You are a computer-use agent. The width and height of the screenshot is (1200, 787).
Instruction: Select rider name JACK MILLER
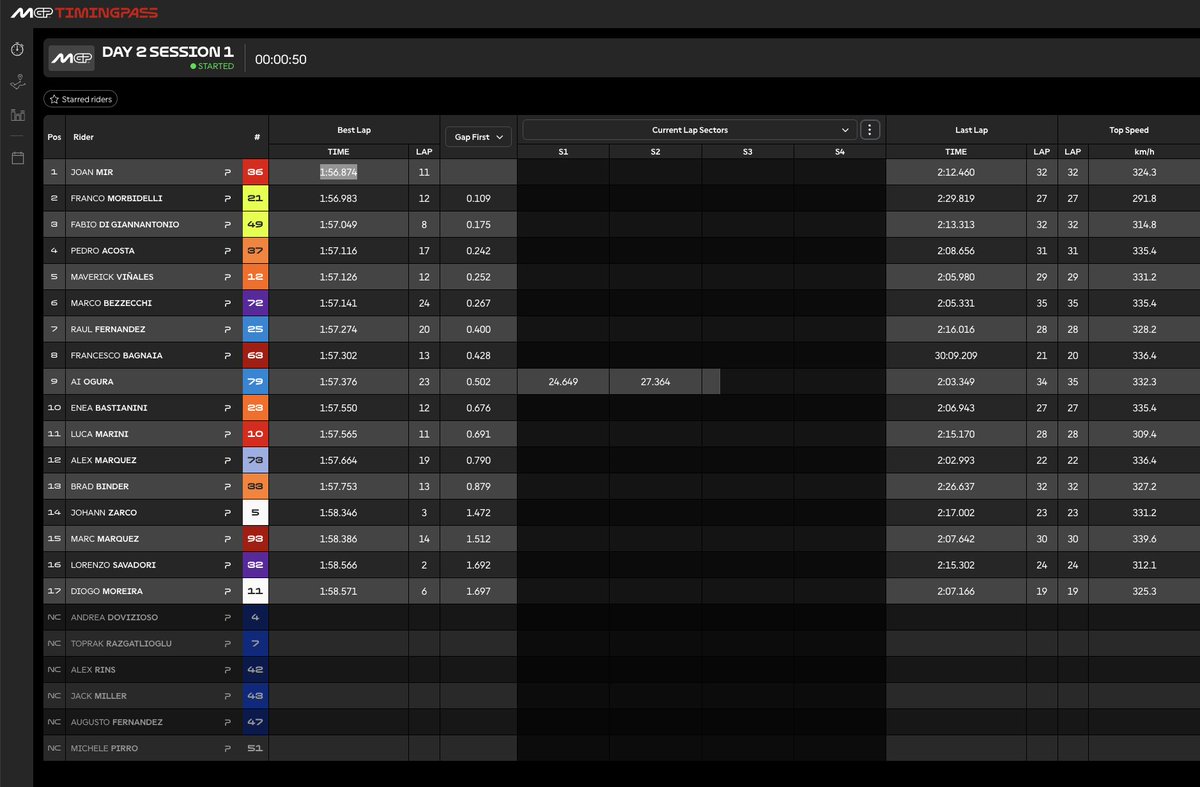[99, 696]
